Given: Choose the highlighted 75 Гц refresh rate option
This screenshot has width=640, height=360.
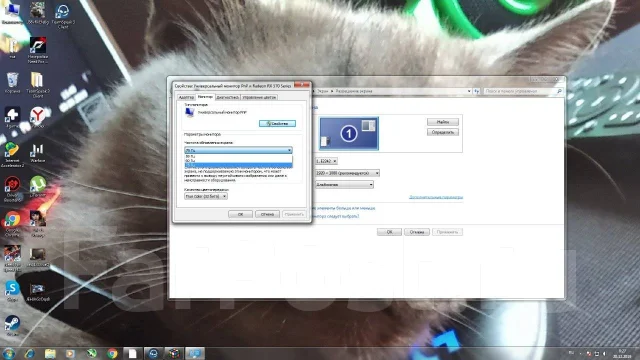Looking at the screenshot, I should (x=238, y=165).
